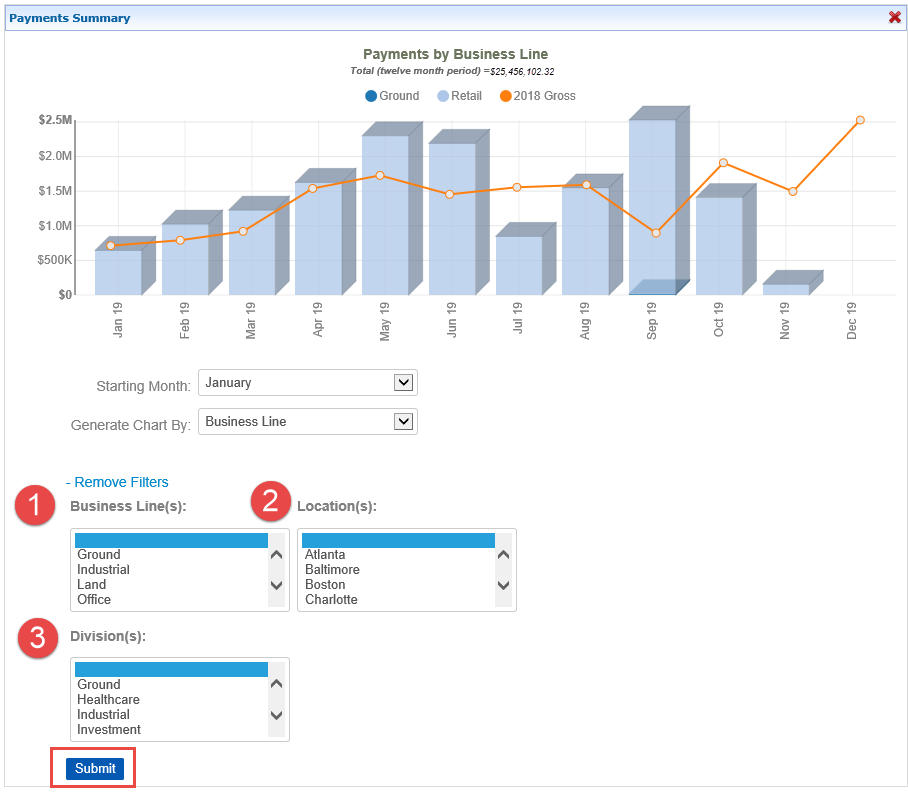The image size is (908, 792).
Task: Close the Payments Summary dialog
Action: click(x=895, y=17)
